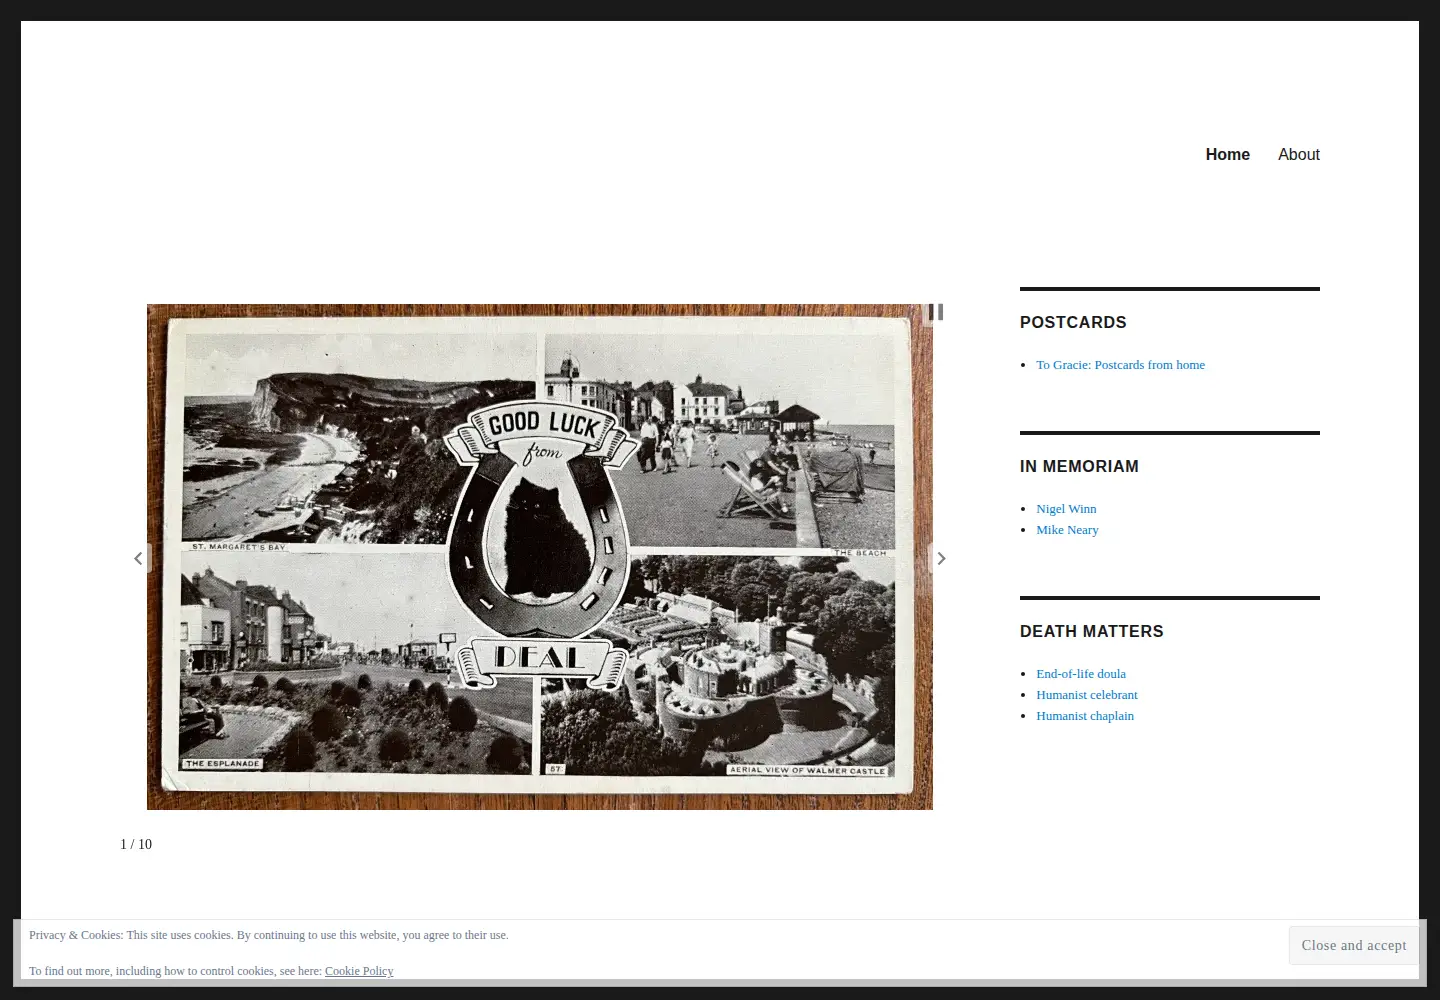Pause the postcard slideshow
Image resolution: width=1440 pixels, height=1000 pixels.
click(x=936, y=312)
